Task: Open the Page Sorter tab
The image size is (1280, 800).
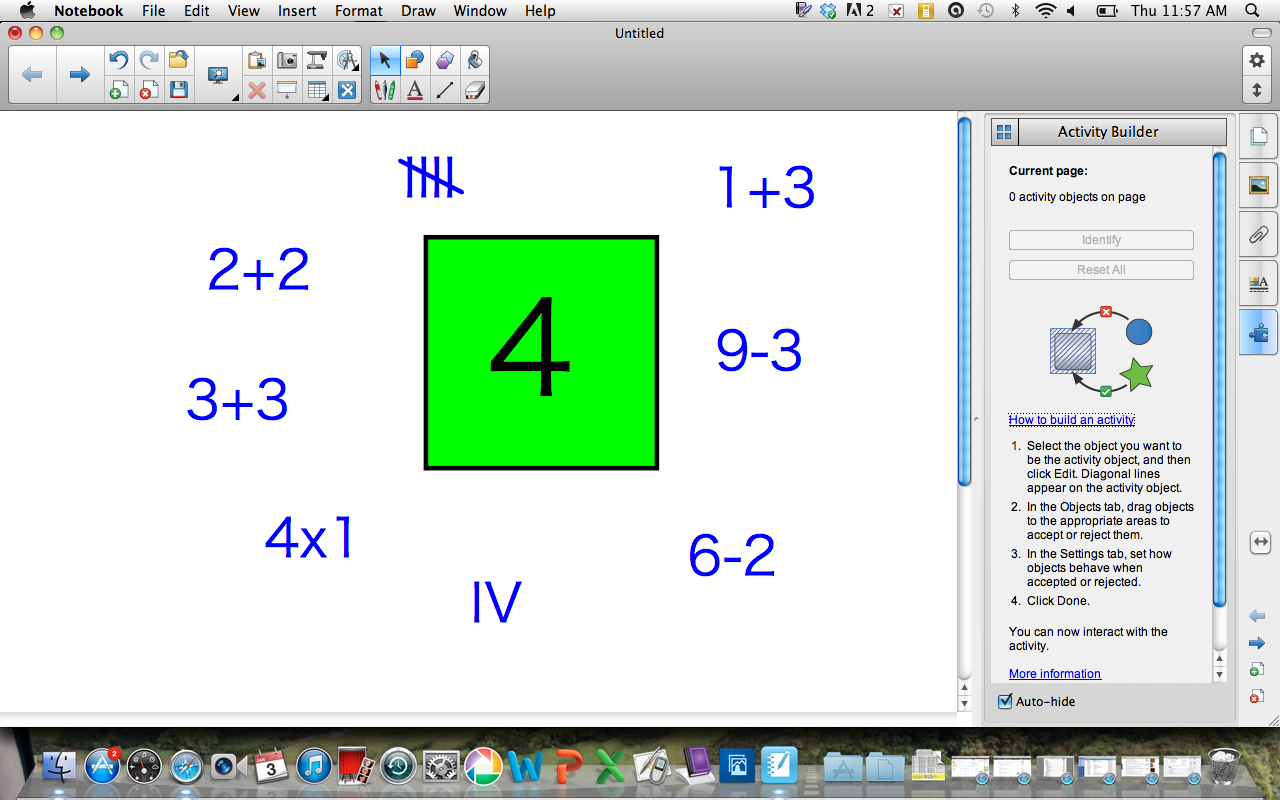Action: pyautogui.click(x=1257, y=136)
